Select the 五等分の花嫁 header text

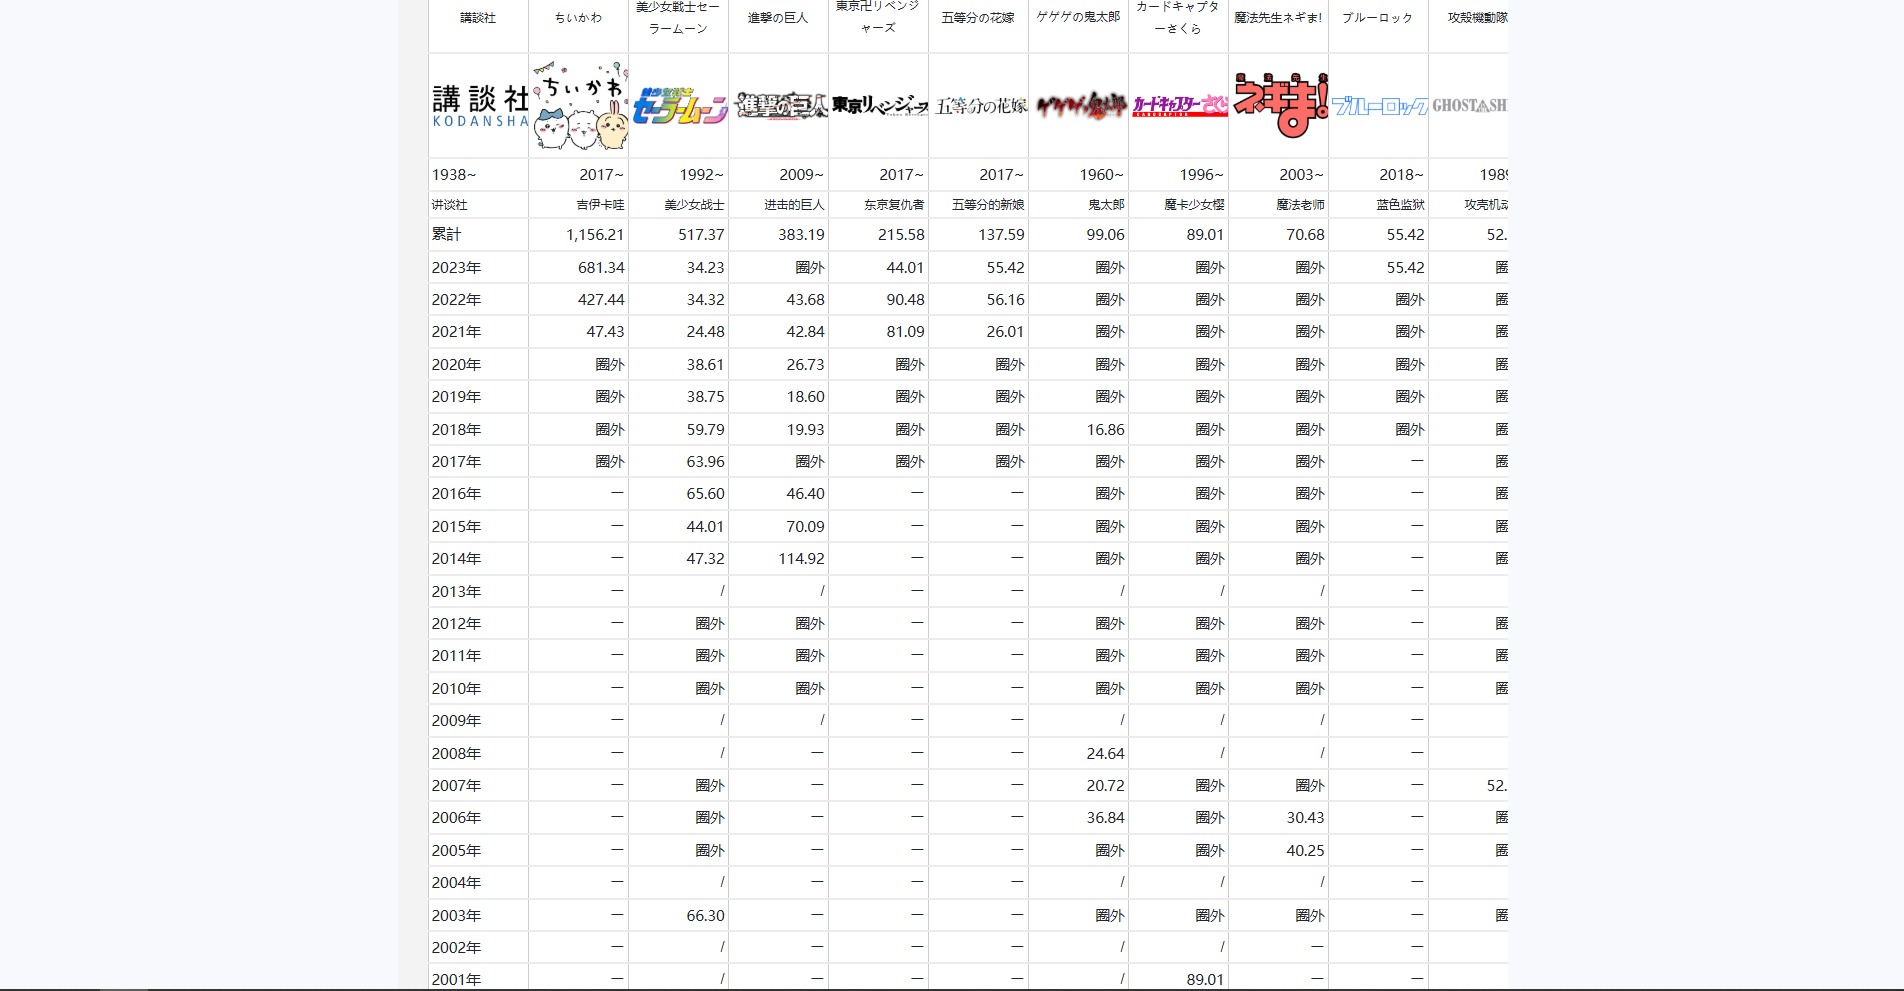coord(978,18)
